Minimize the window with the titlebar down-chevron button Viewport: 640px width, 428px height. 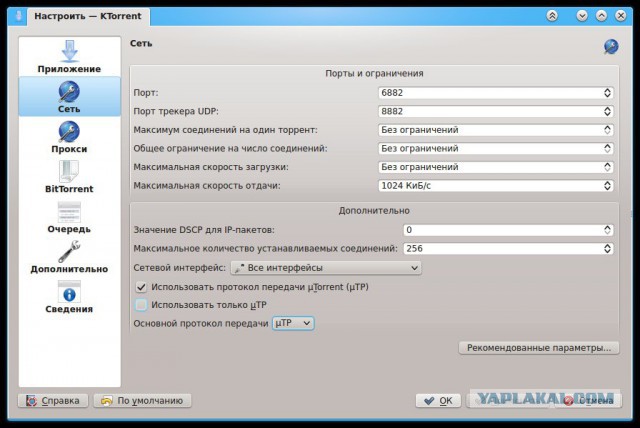[x=582, y=16]
